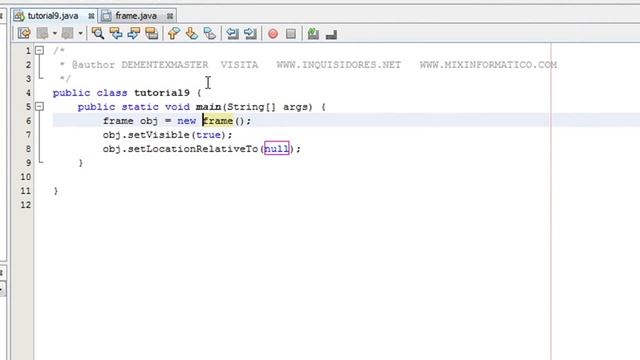
Task: Click Shift Line Right icon
Action: (250, 33)
